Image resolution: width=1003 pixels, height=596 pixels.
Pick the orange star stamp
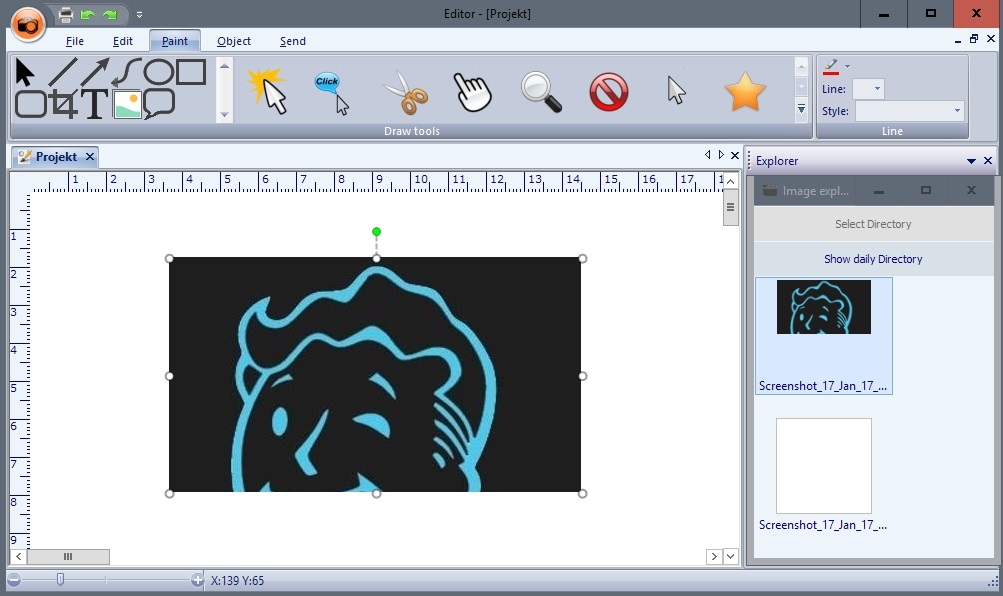pyautogui.click(x=745, y=92)
